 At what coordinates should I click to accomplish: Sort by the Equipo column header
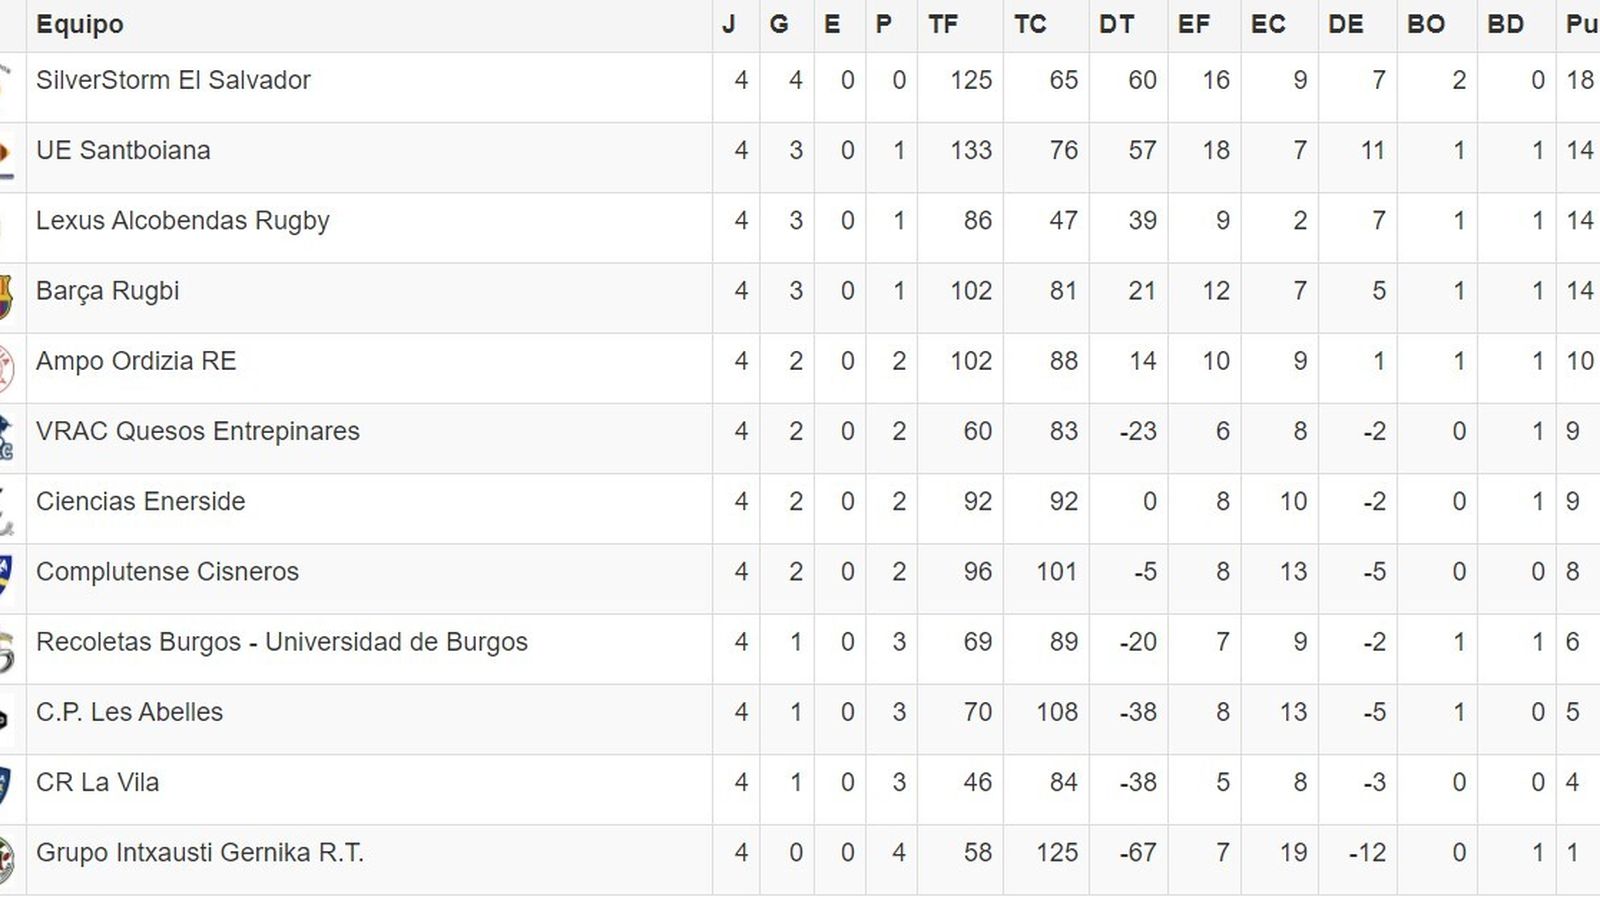(80, 25)
